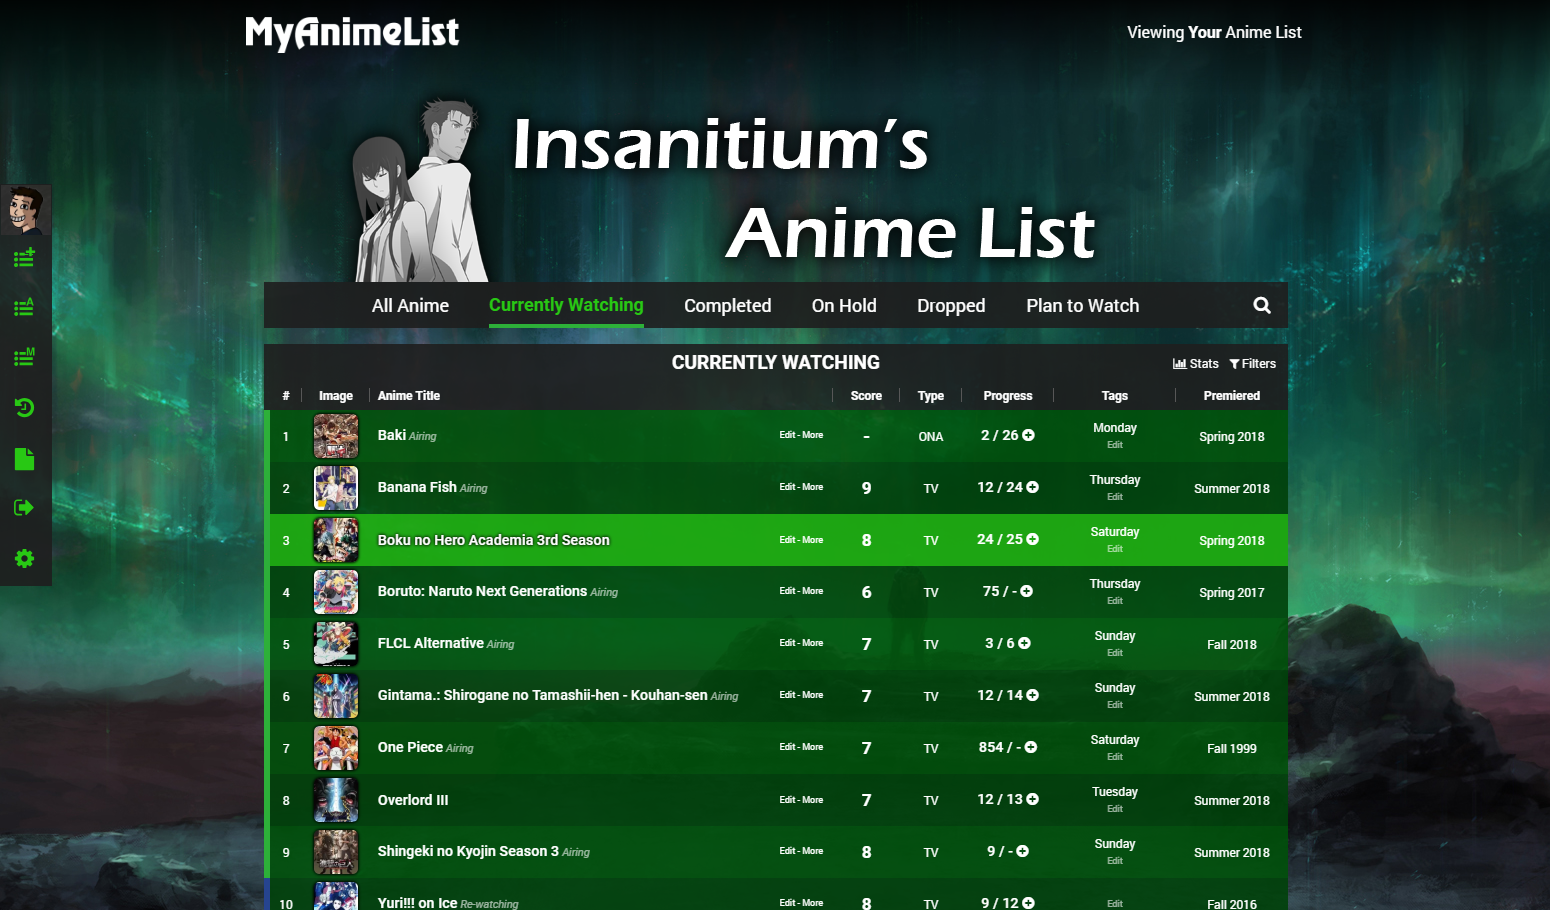
Task: Click the search magnifier icon
Action: [x=1262, y=306]
